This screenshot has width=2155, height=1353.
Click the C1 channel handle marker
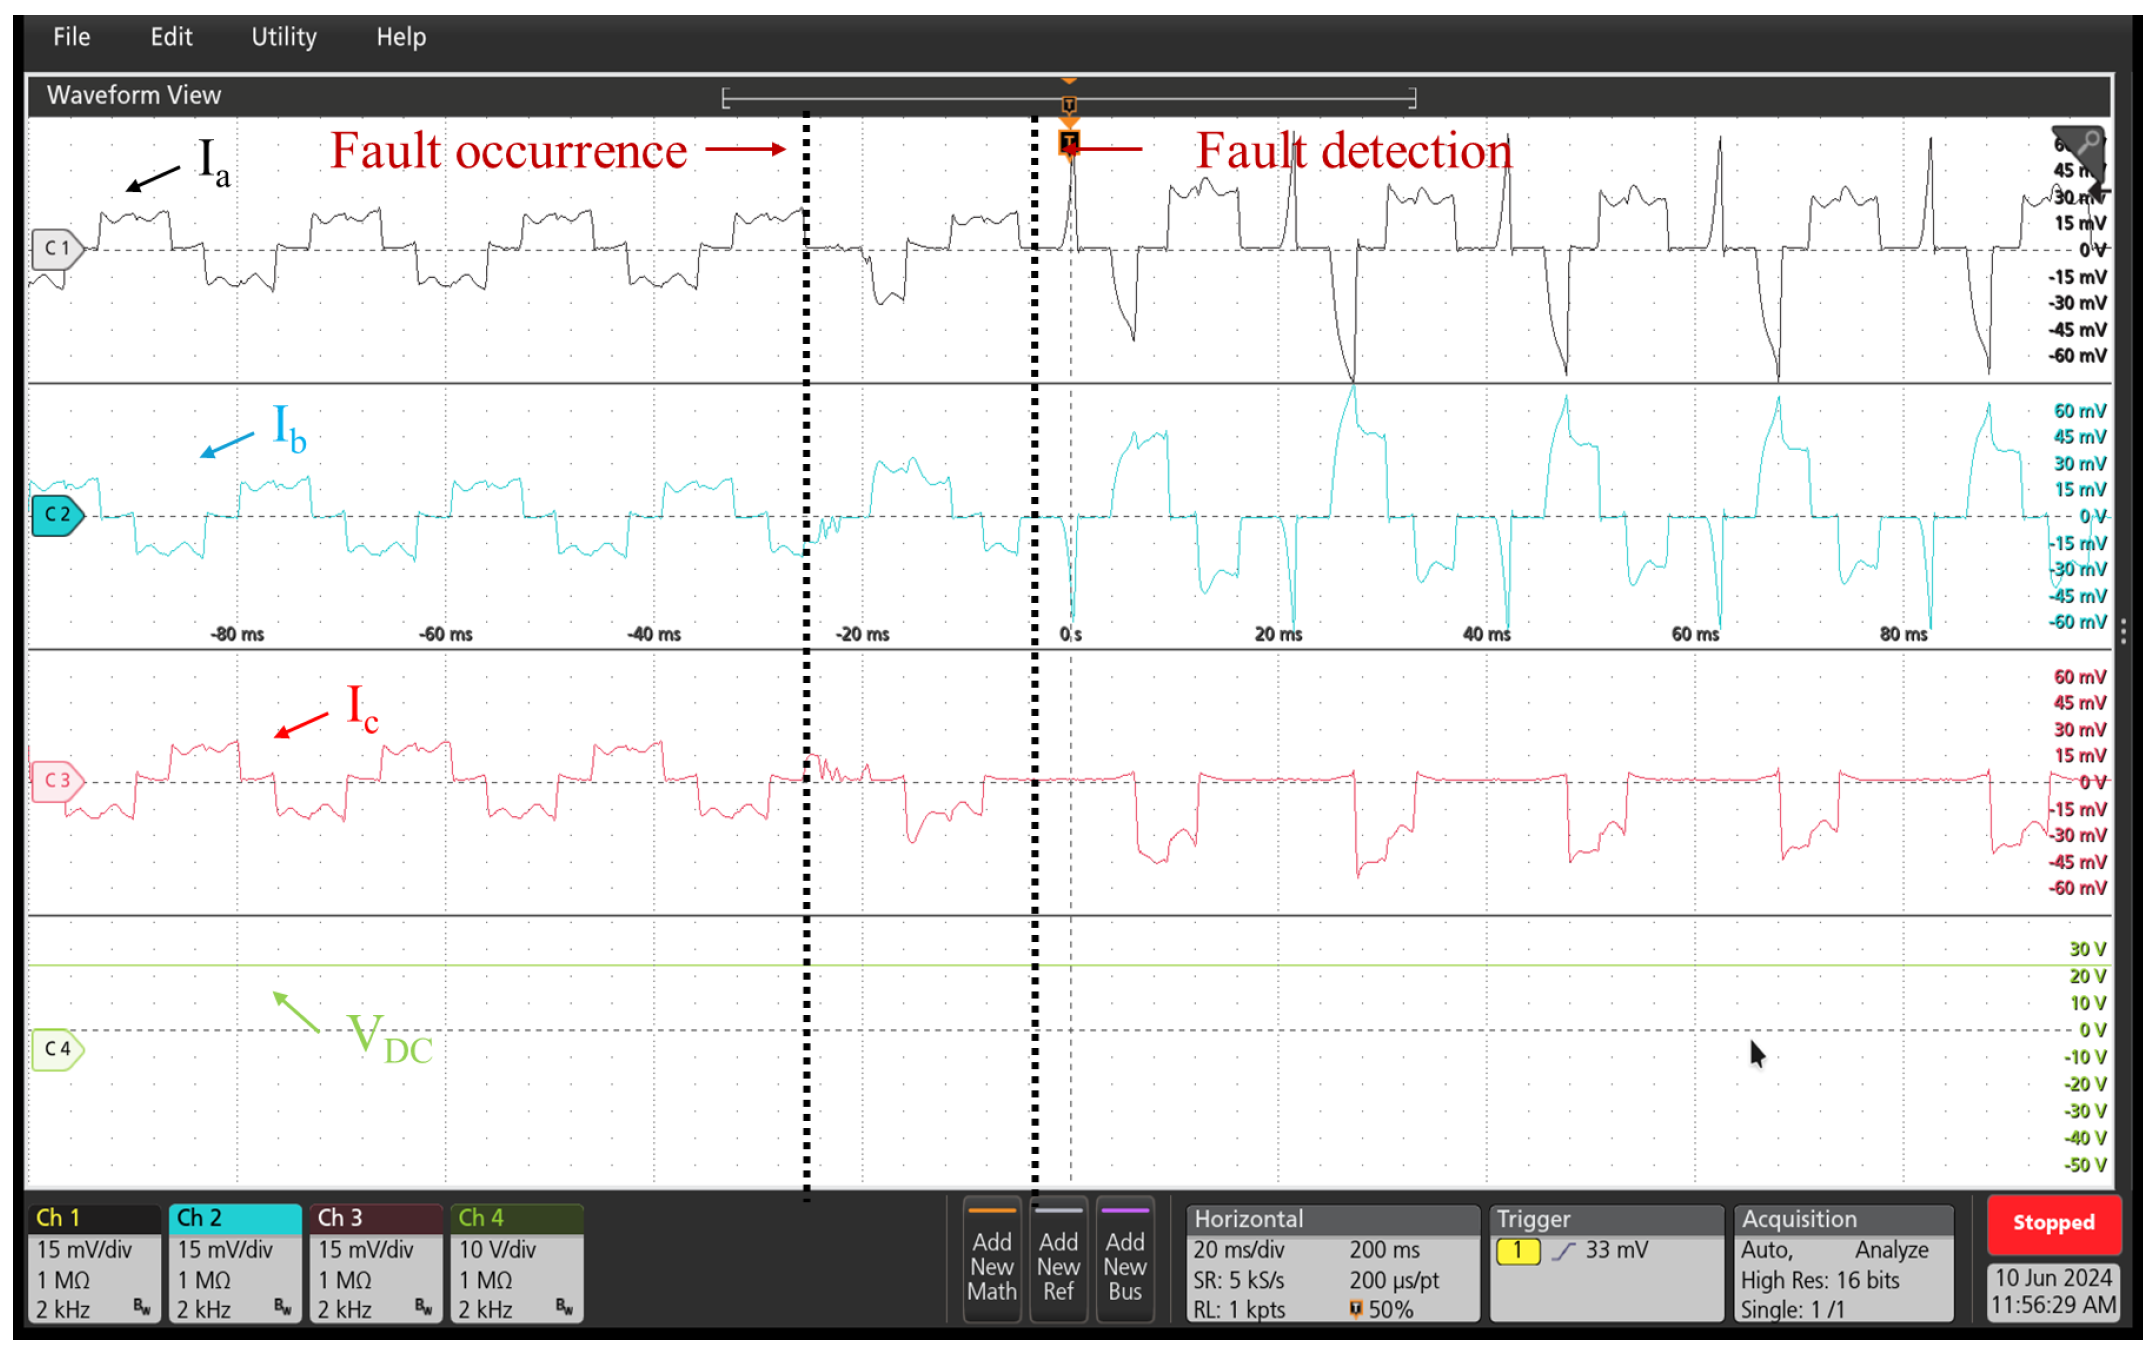click(57, 248)
